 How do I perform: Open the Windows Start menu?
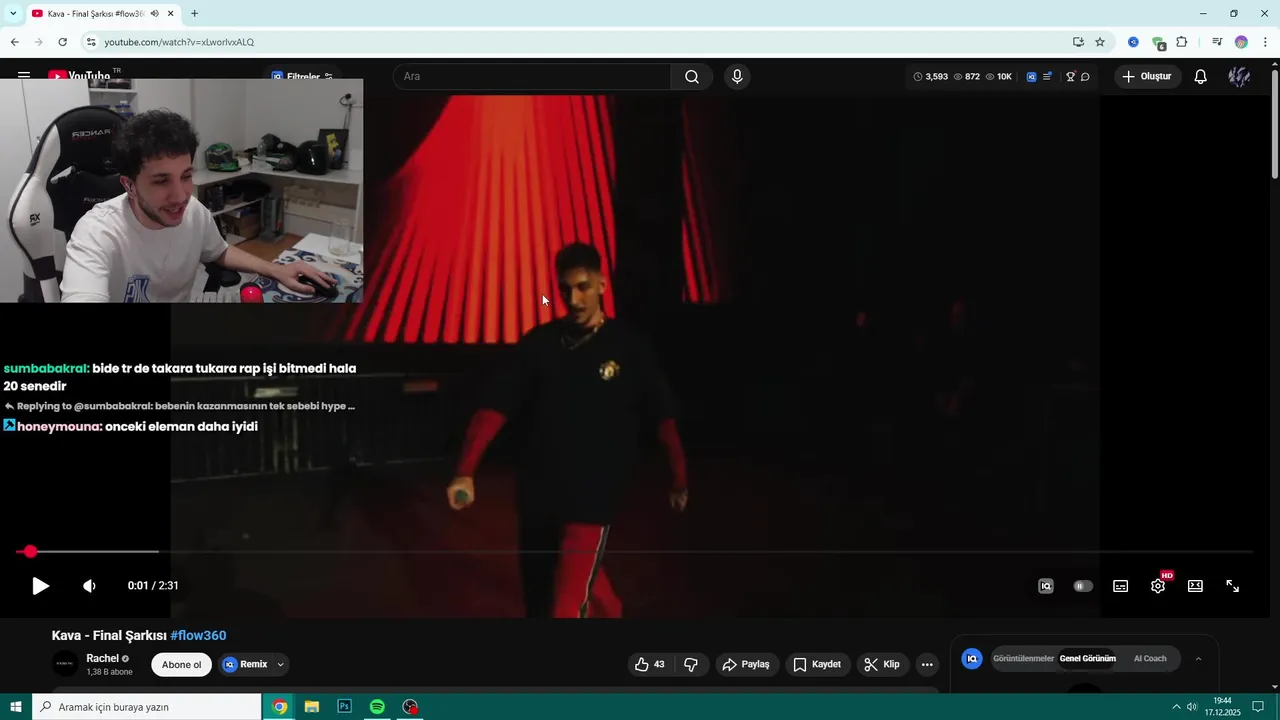coord(15,707)
